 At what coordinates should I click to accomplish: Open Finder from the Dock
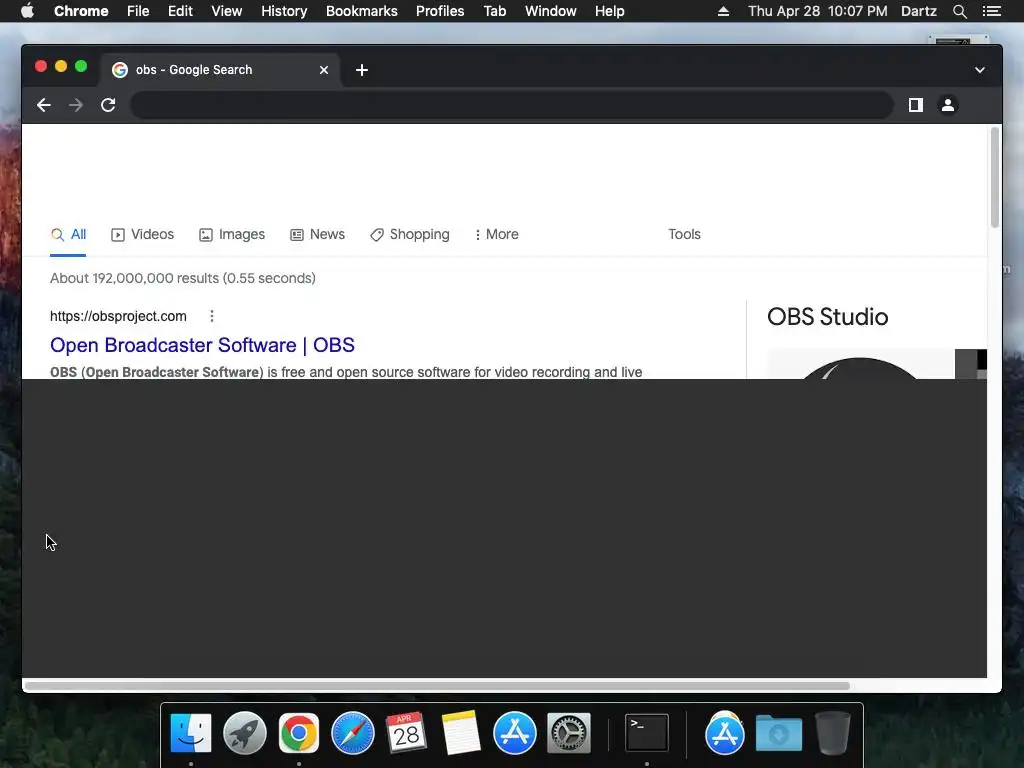pos(191,733)
